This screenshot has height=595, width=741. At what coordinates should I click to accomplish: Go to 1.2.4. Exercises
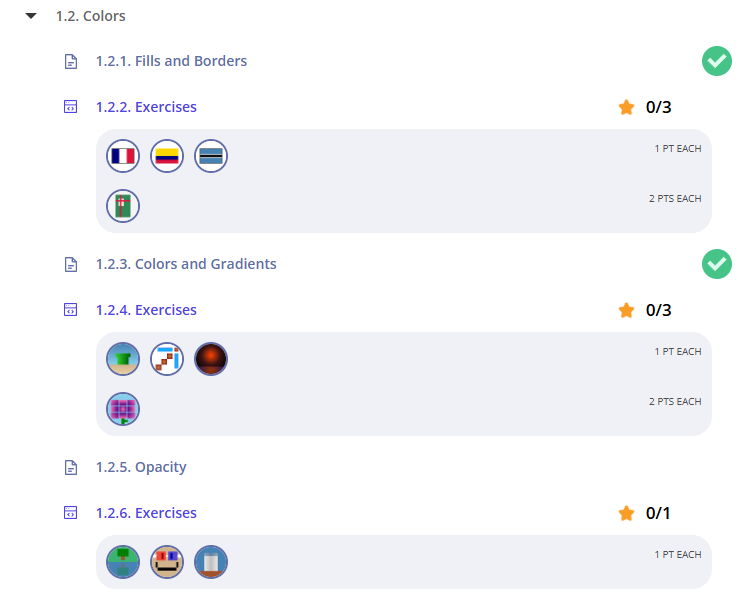pos(146,310)
